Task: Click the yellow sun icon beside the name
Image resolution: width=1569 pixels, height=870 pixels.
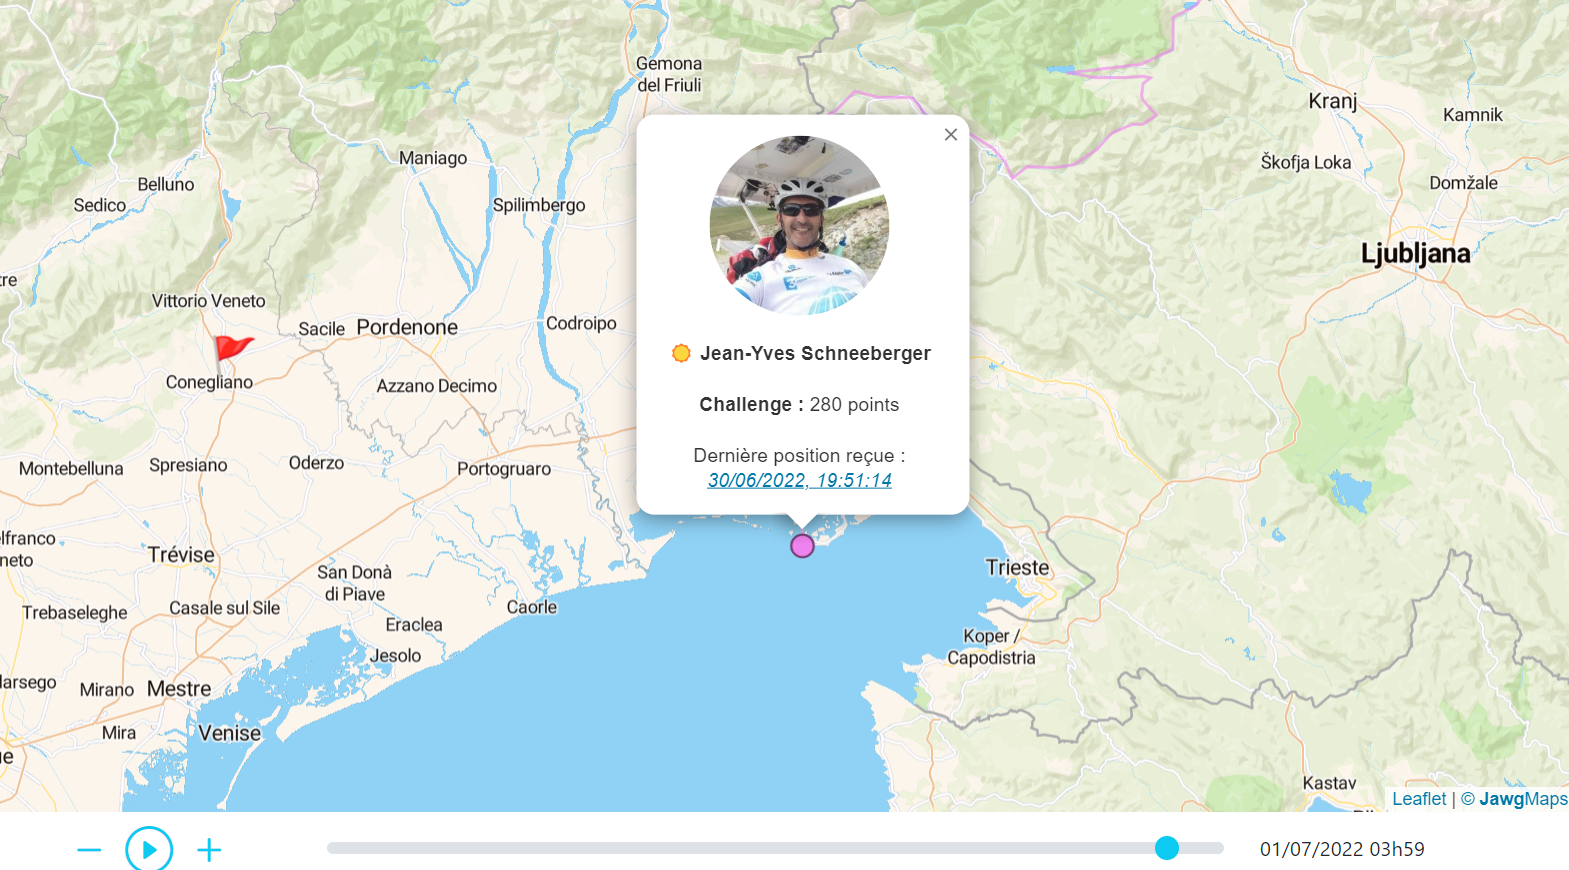Action: [x=681, y=353]
